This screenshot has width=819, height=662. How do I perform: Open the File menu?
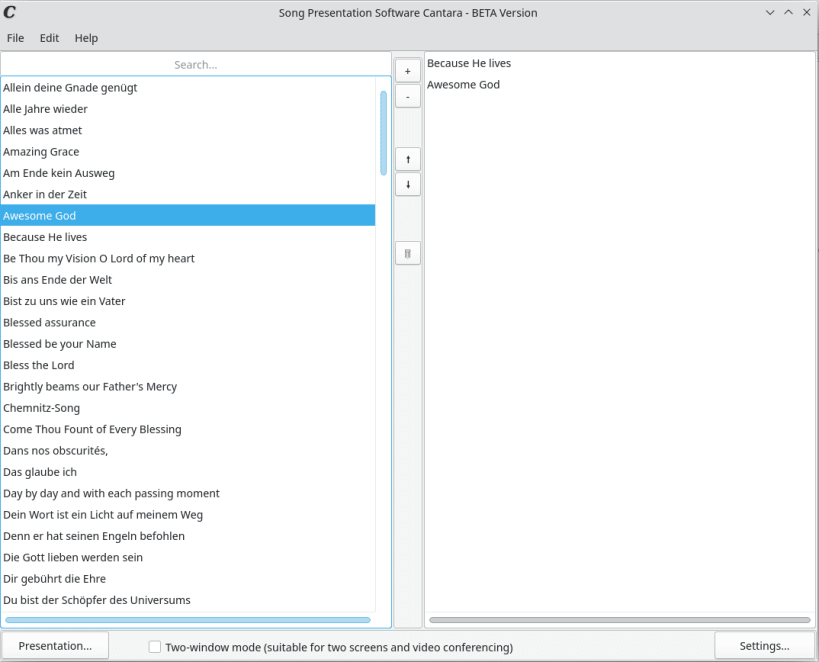(x=15, y=38)
